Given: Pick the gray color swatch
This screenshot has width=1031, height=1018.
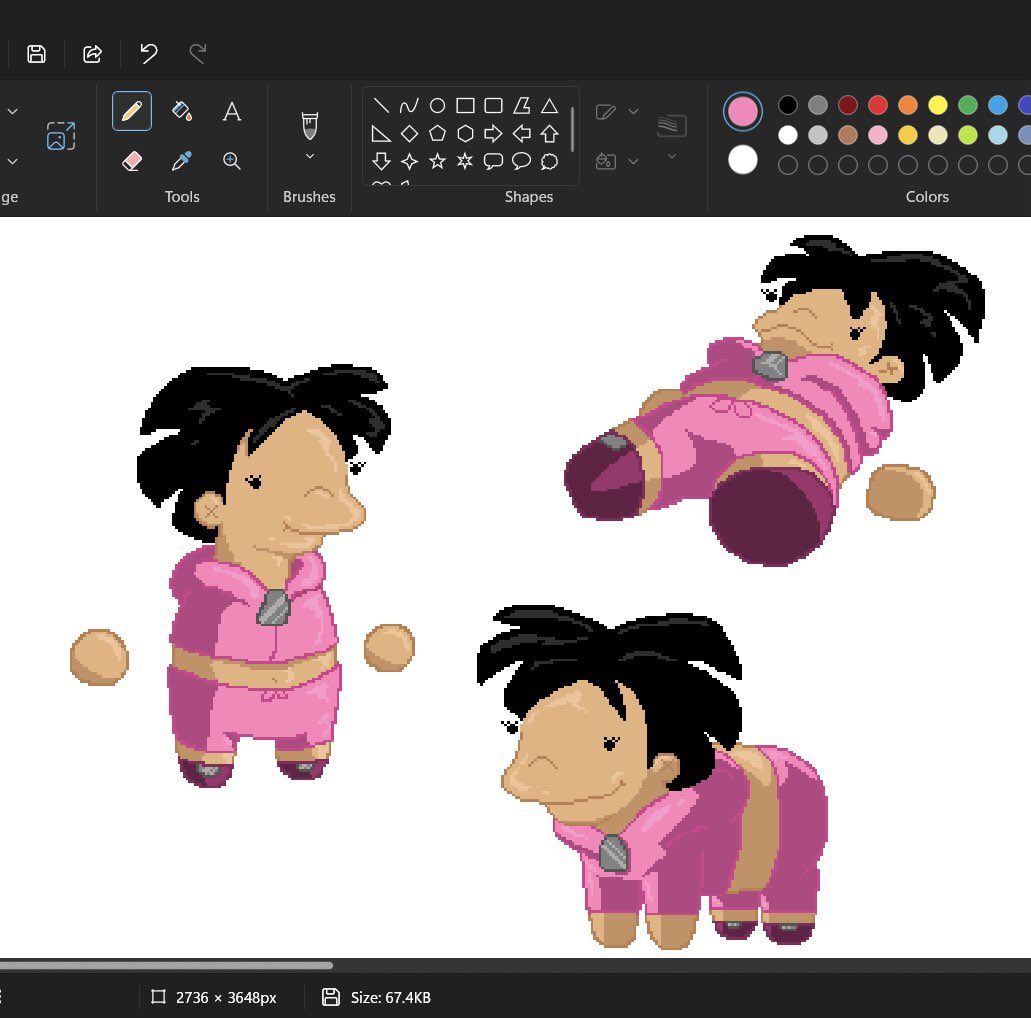Looking at the screenshot, I should click(x=818, y=105).
